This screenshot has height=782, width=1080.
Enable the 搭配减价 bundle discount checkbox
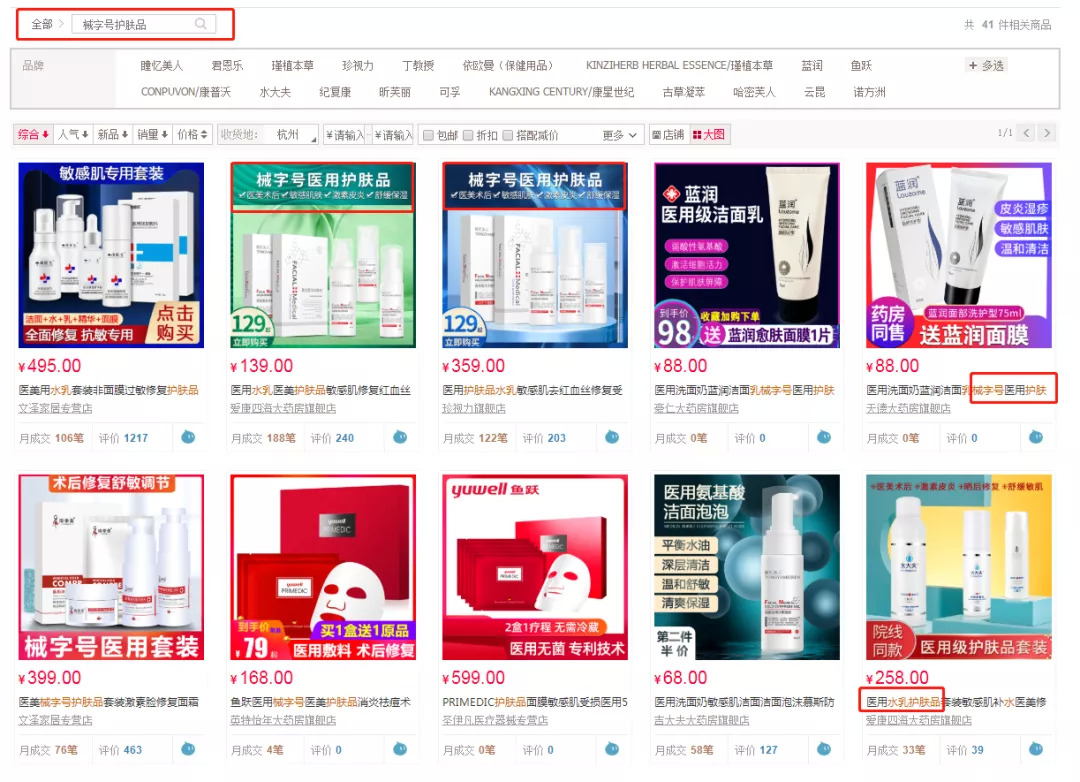tap(508, 135)
